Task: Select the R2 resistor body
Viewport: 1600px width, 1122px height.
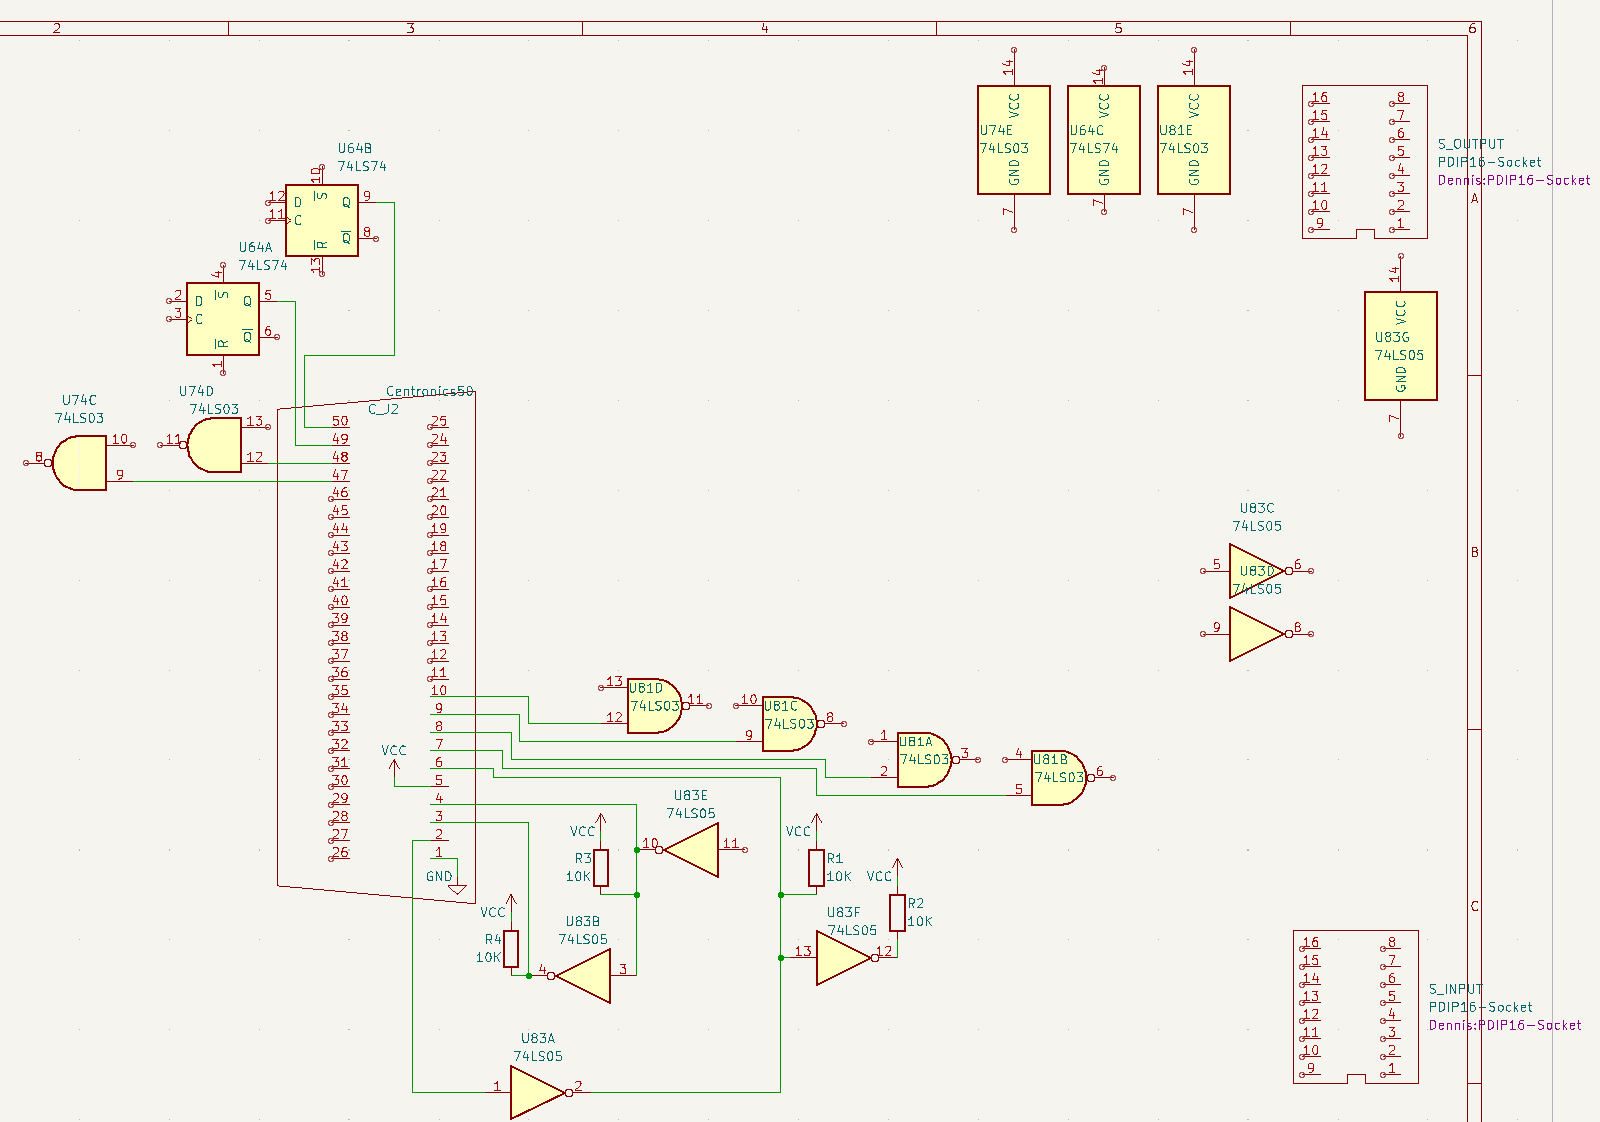Action: (898, 913)
